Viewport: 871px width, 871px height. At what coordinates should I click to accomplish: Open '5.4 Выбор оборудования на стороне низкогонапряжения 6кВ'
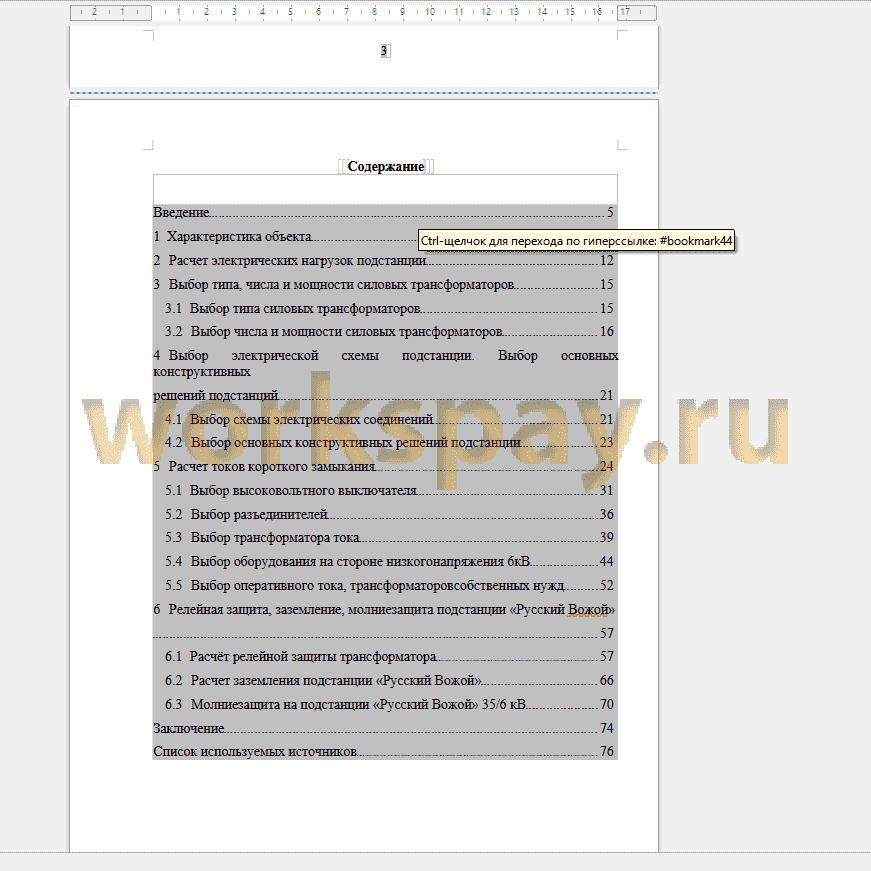[389, 562]
